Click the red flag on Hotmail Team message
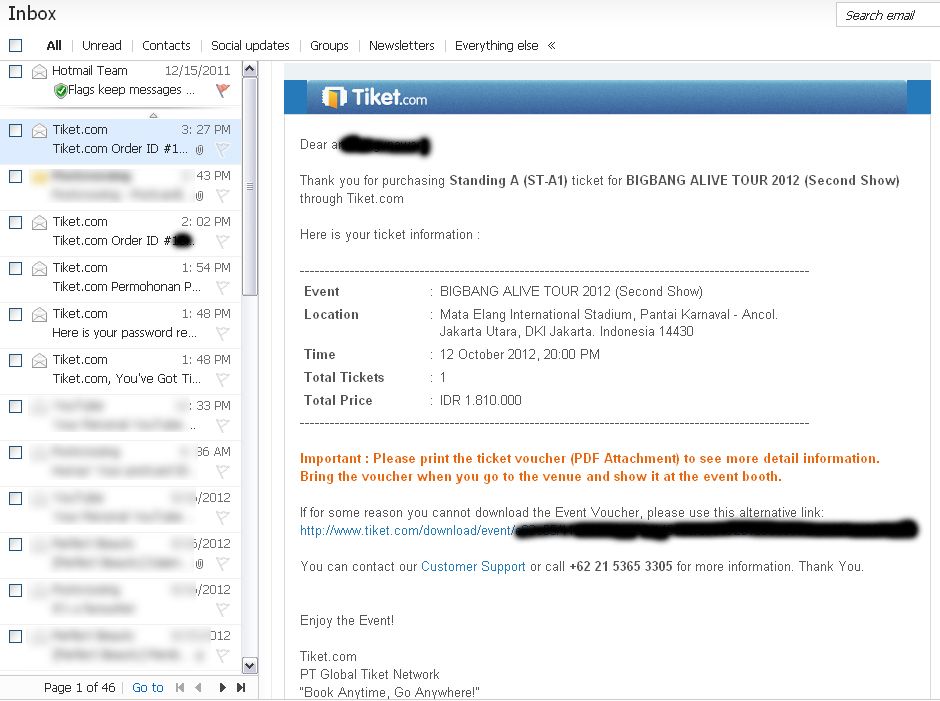 point(222,90)
